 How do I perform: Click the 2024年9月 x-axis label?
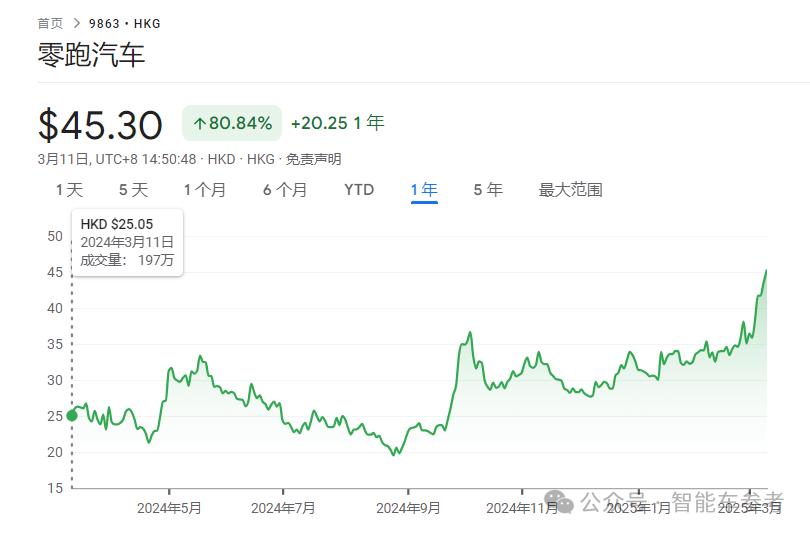click(408, 508)
